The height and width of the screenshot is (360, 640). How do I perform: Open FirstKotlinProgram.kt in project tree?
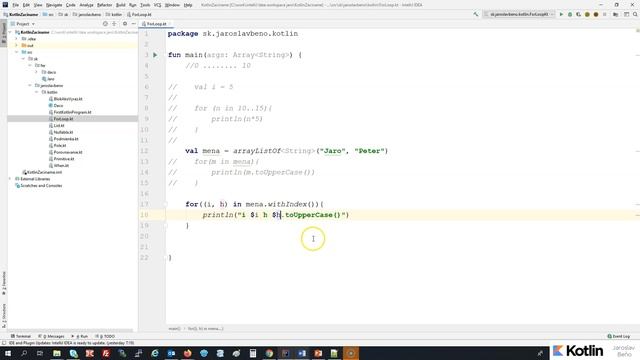(73, 112)
